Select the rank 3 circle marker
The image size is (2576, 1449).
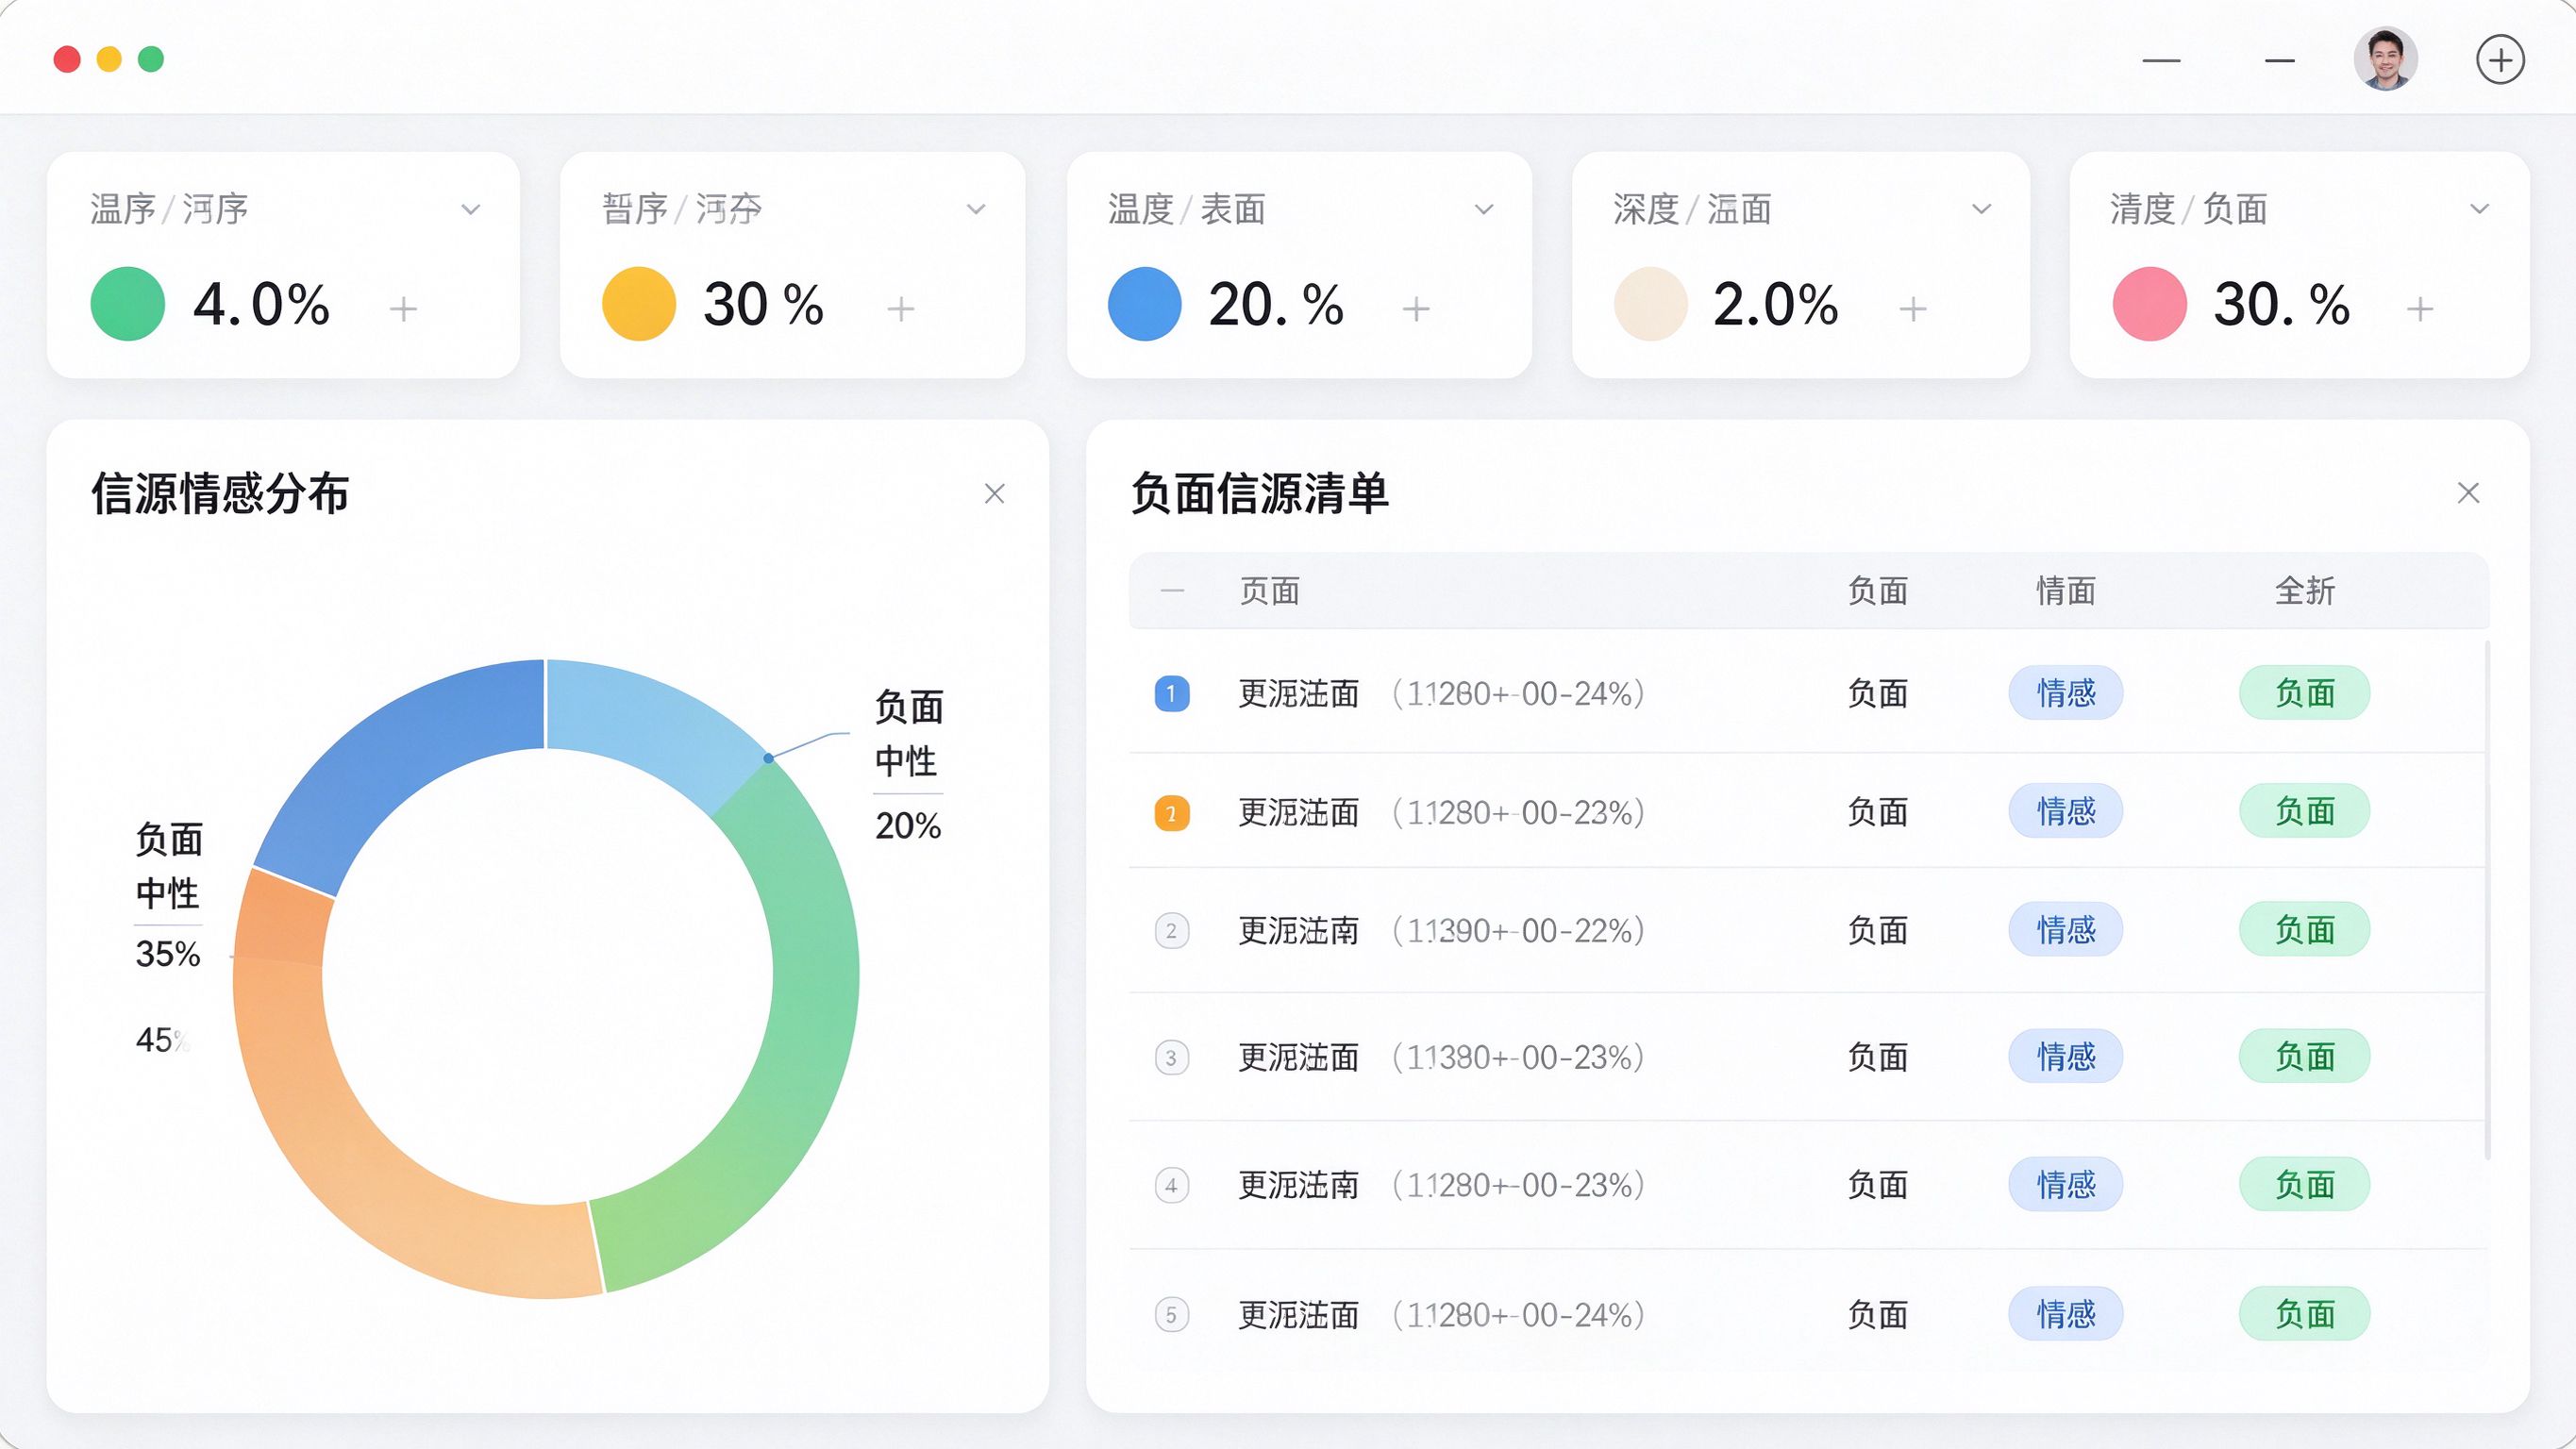tap(1172, 1057)
